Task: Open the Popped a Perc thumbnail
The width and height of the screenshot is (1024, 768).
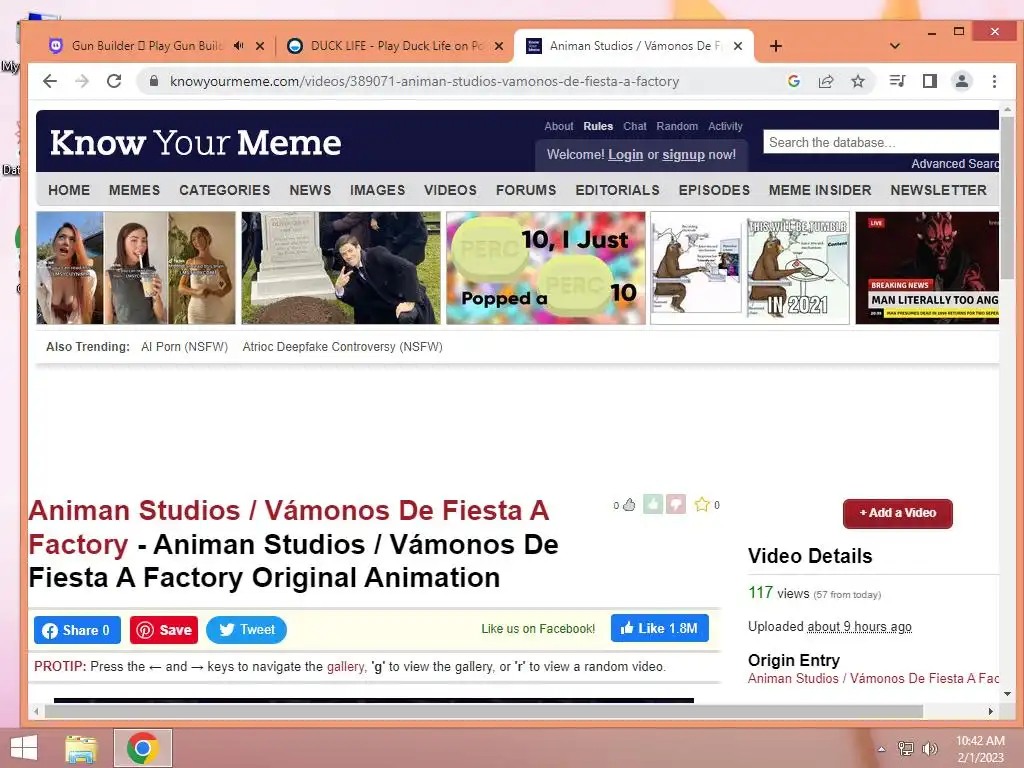Action: [546, 268]
